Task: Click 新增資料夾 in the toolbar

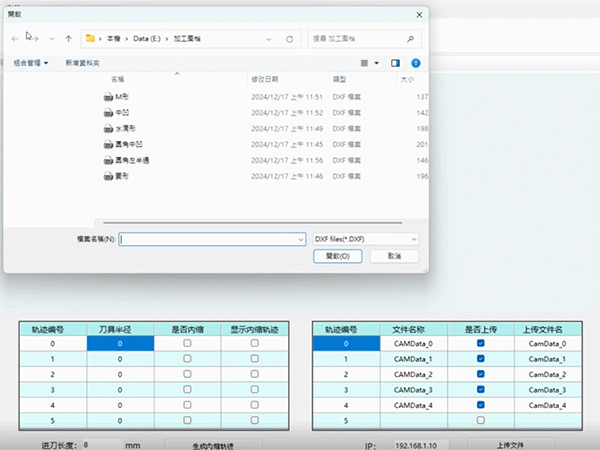Action: 84,62
